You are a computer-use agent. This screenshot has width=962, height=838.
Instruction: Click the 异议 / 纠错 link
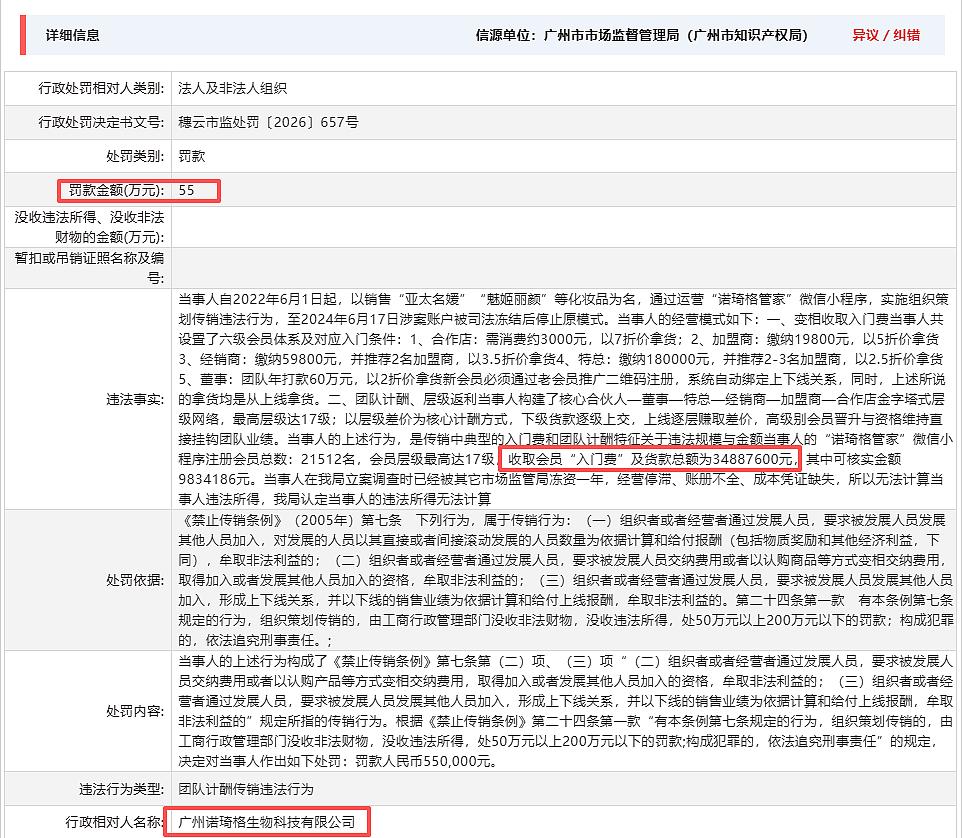coord(885,35)
